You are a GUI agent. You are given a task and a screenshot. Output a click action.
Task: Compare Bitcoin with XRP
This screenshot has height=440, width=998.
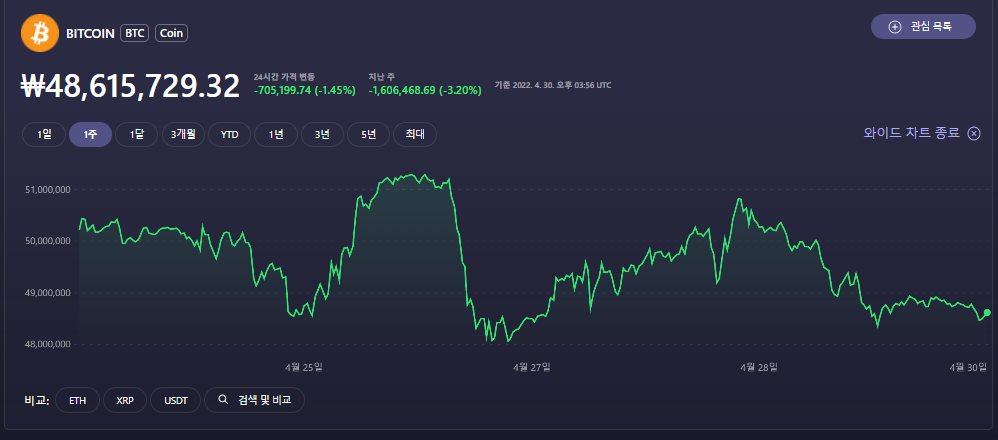pos(125,401)
